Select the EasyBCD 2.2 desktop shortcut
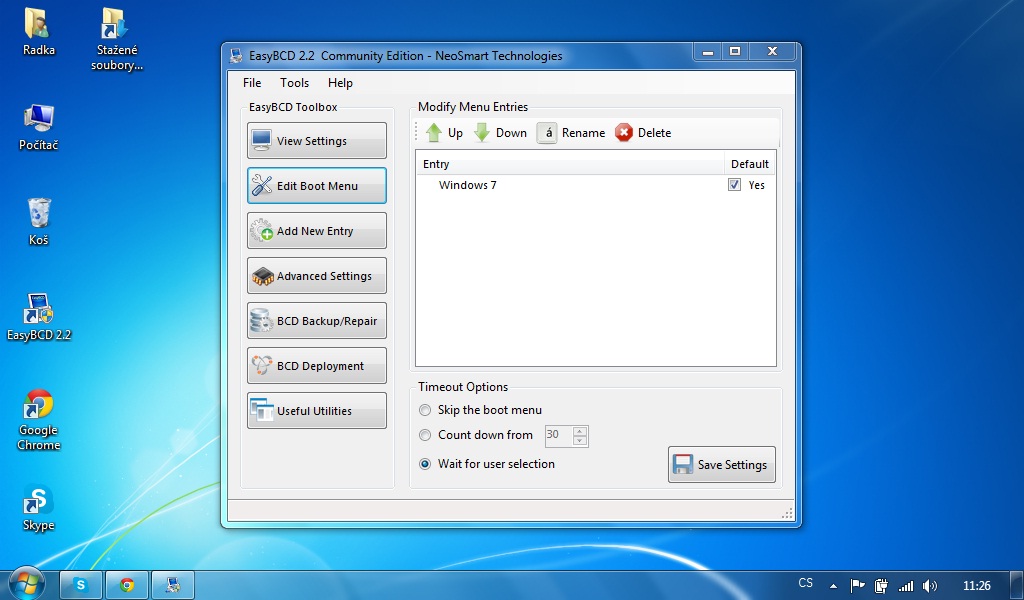This screenshot has width=1024, height=600. (39, 317)
